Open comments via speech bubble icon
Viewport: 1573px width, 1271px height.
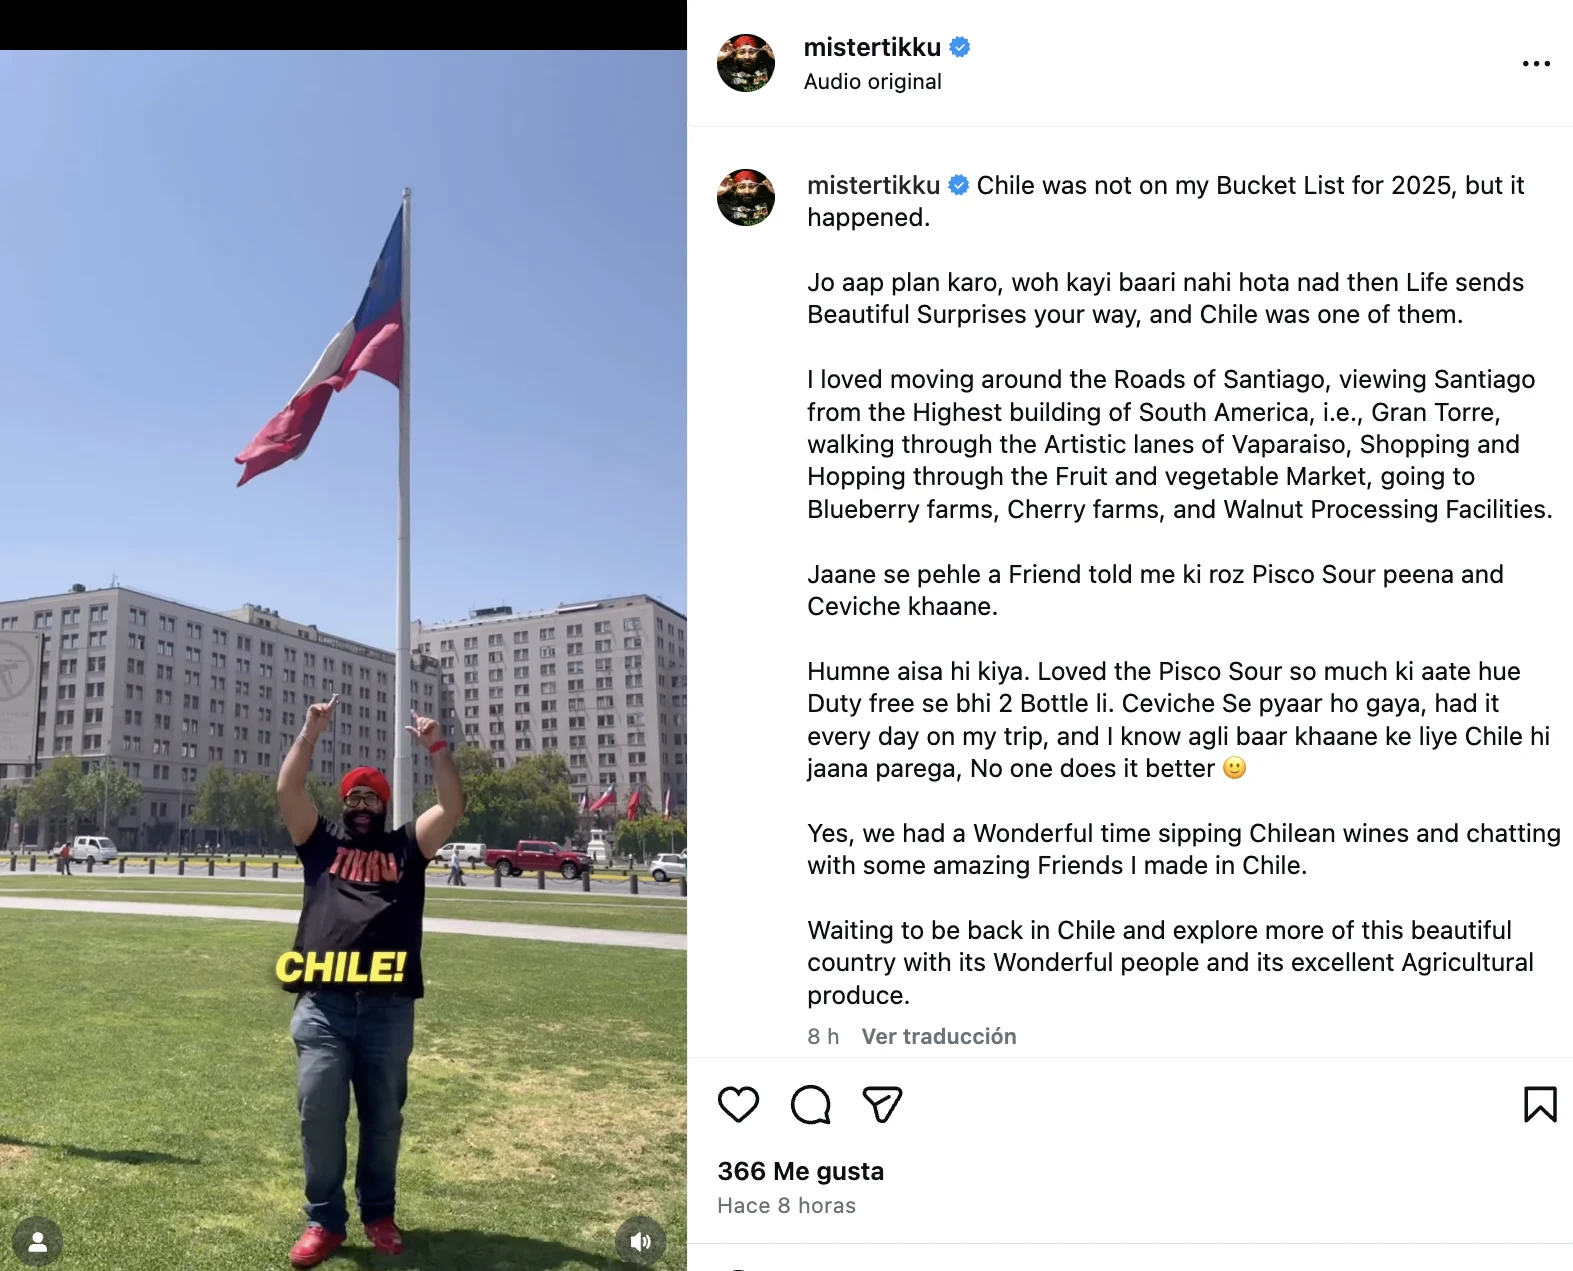click(x=810, y=1104)
